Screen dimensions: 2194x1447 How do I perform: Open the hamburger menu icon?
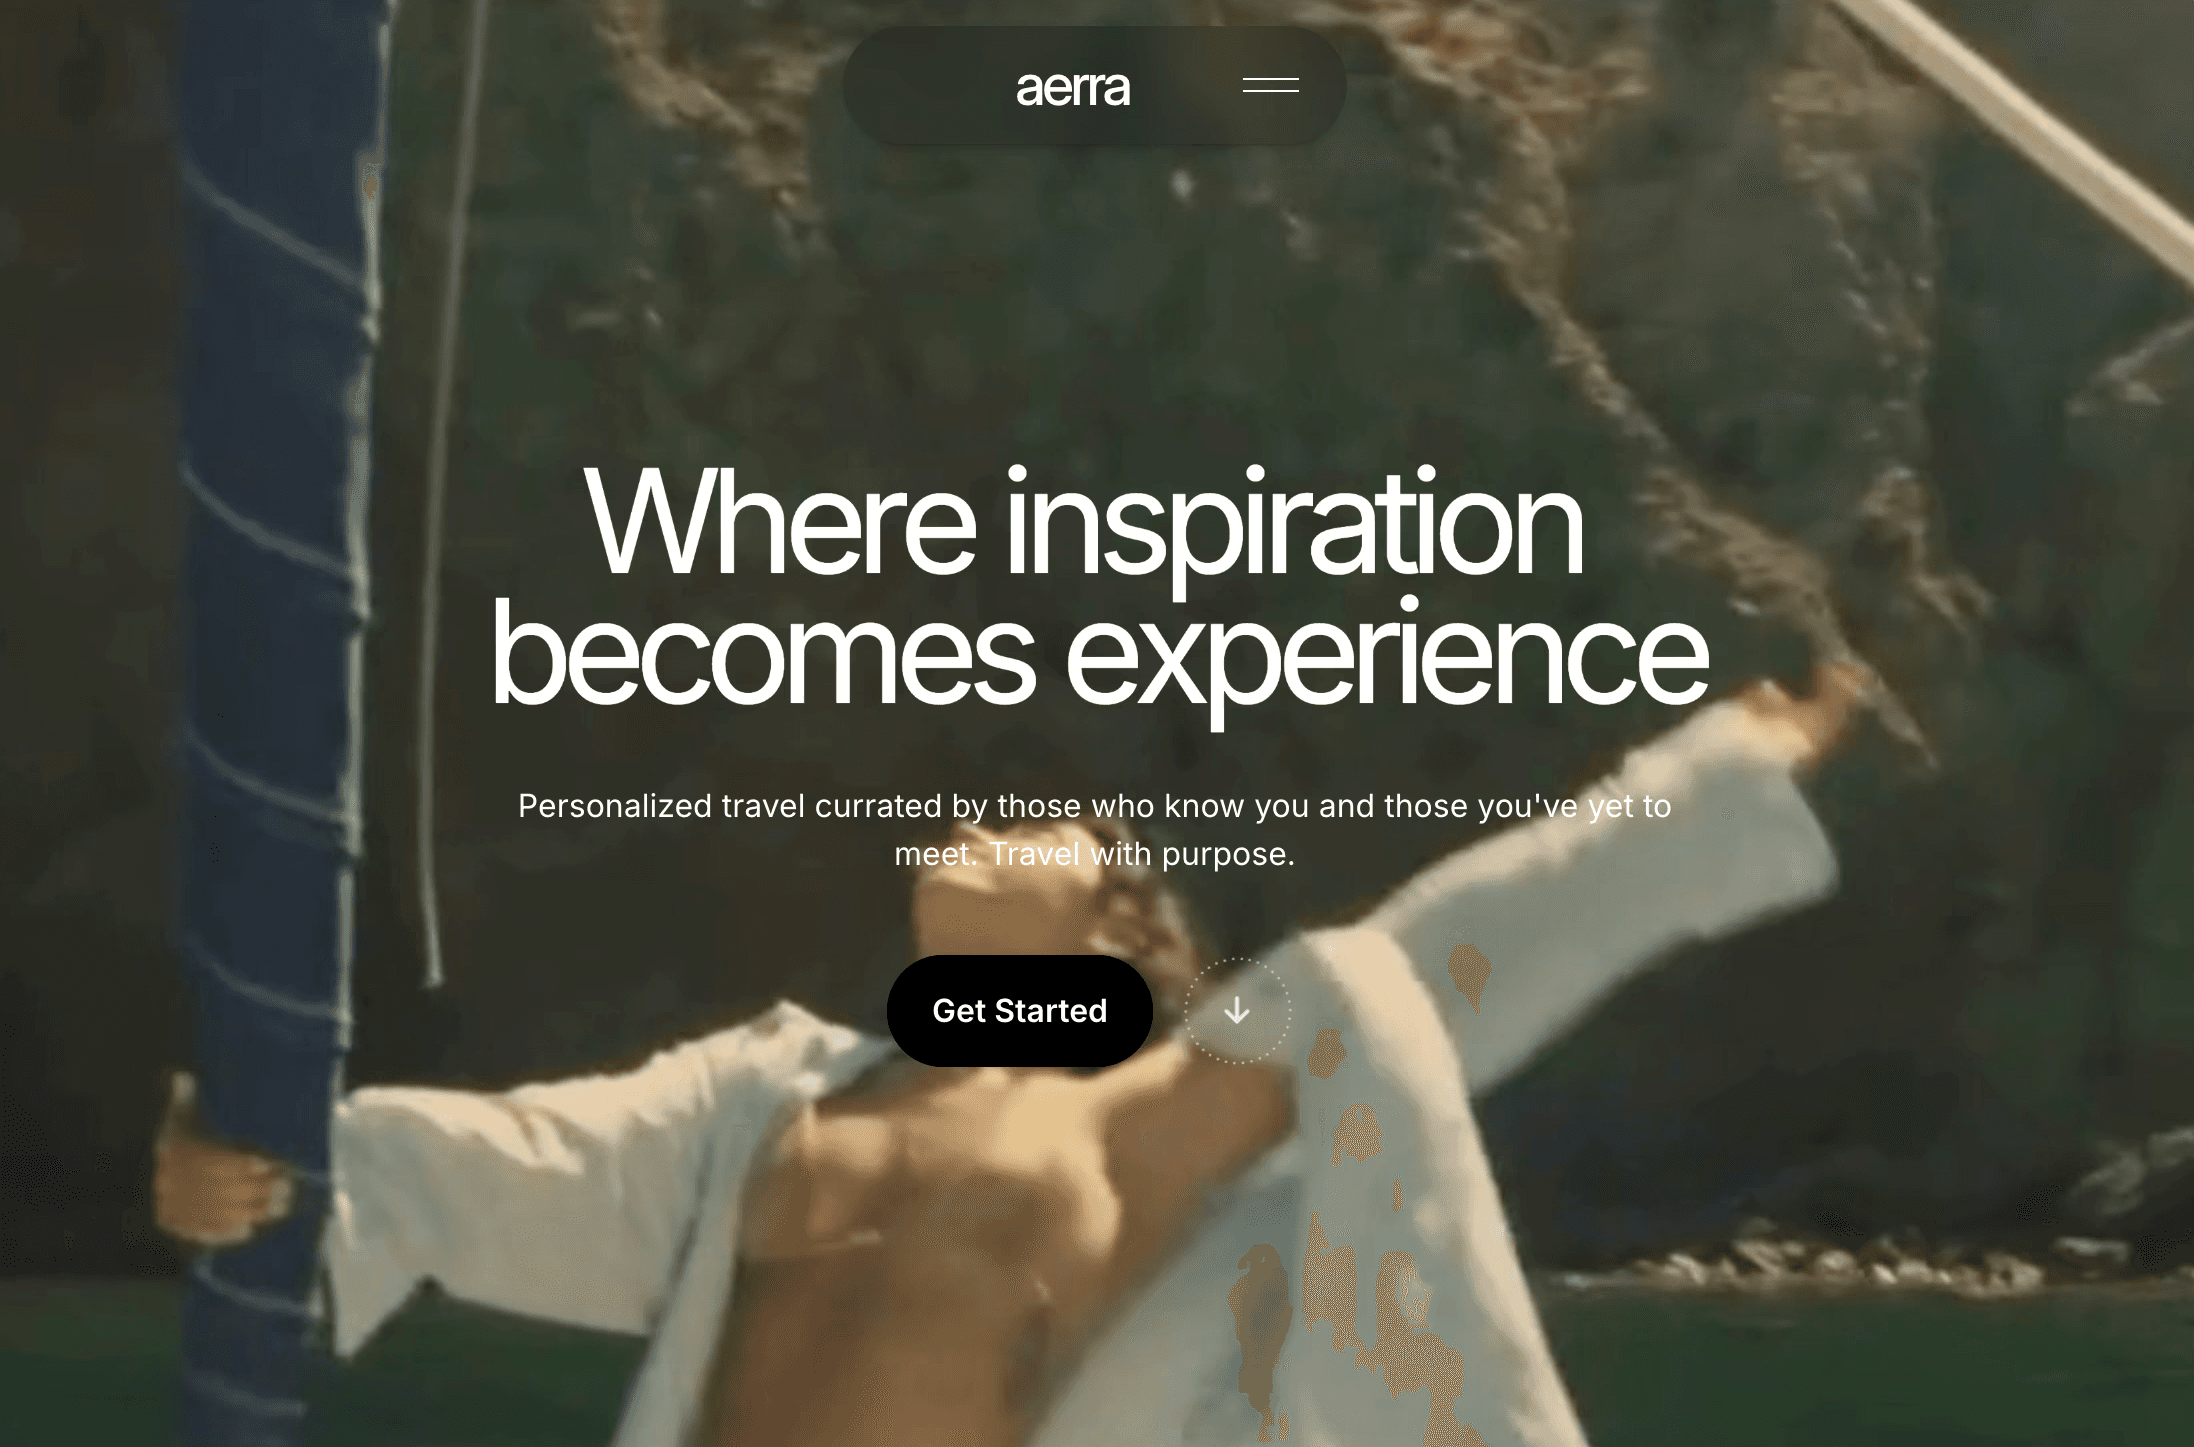(x=1270, y=86)
